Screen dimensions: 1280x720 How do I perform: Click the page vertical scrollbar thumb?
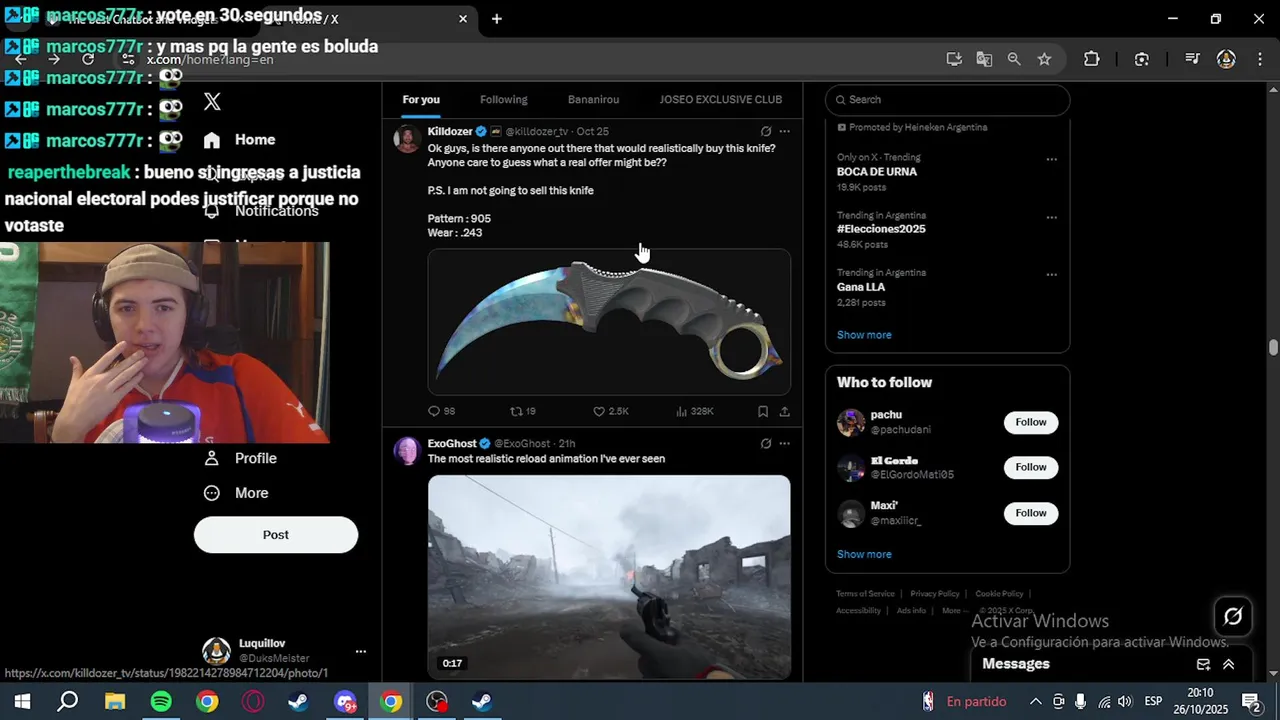(x=1273, y=347)
